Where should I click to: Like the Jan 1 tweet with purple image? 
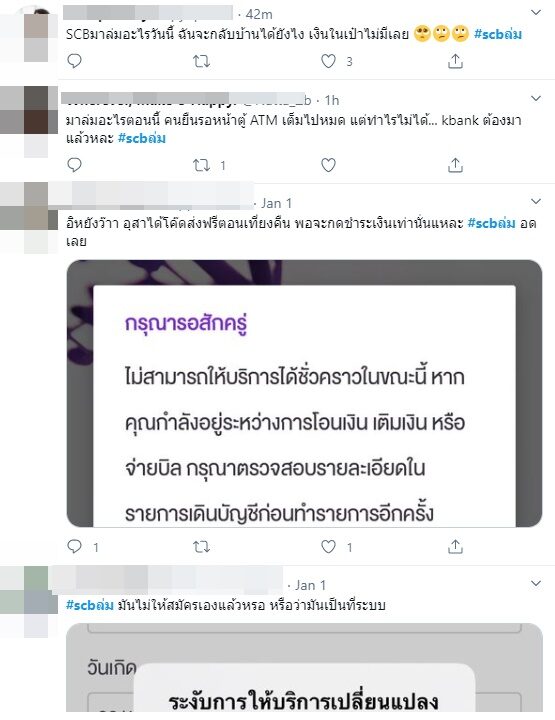pos(328,546)
